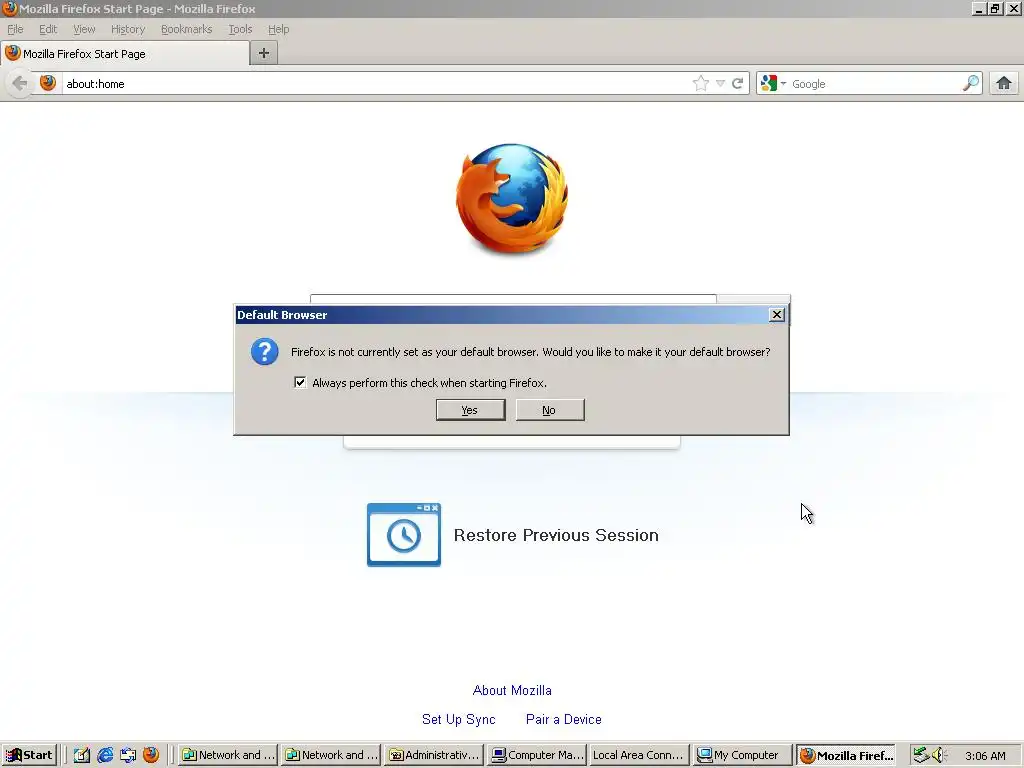Click the Restore Previous Session clock icon
Image resolution: width=1024 pixels, height=768 pixels.
click(x=404, y=535)
